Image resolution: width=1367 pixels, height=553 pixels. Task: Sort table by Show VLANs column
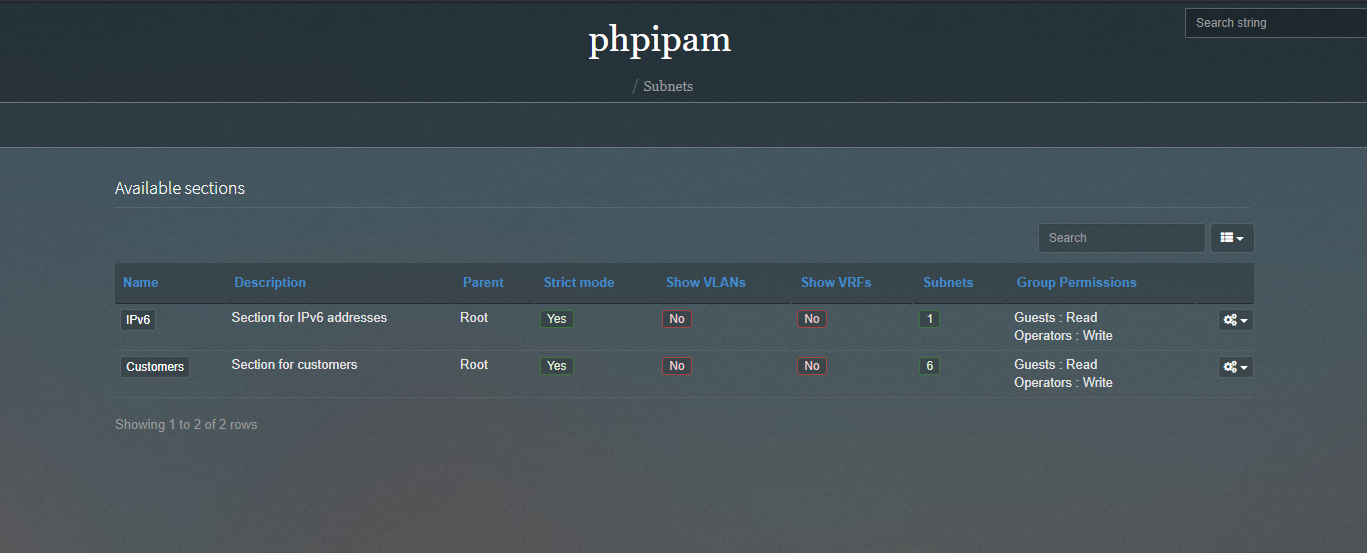click(x=706, y=282)
